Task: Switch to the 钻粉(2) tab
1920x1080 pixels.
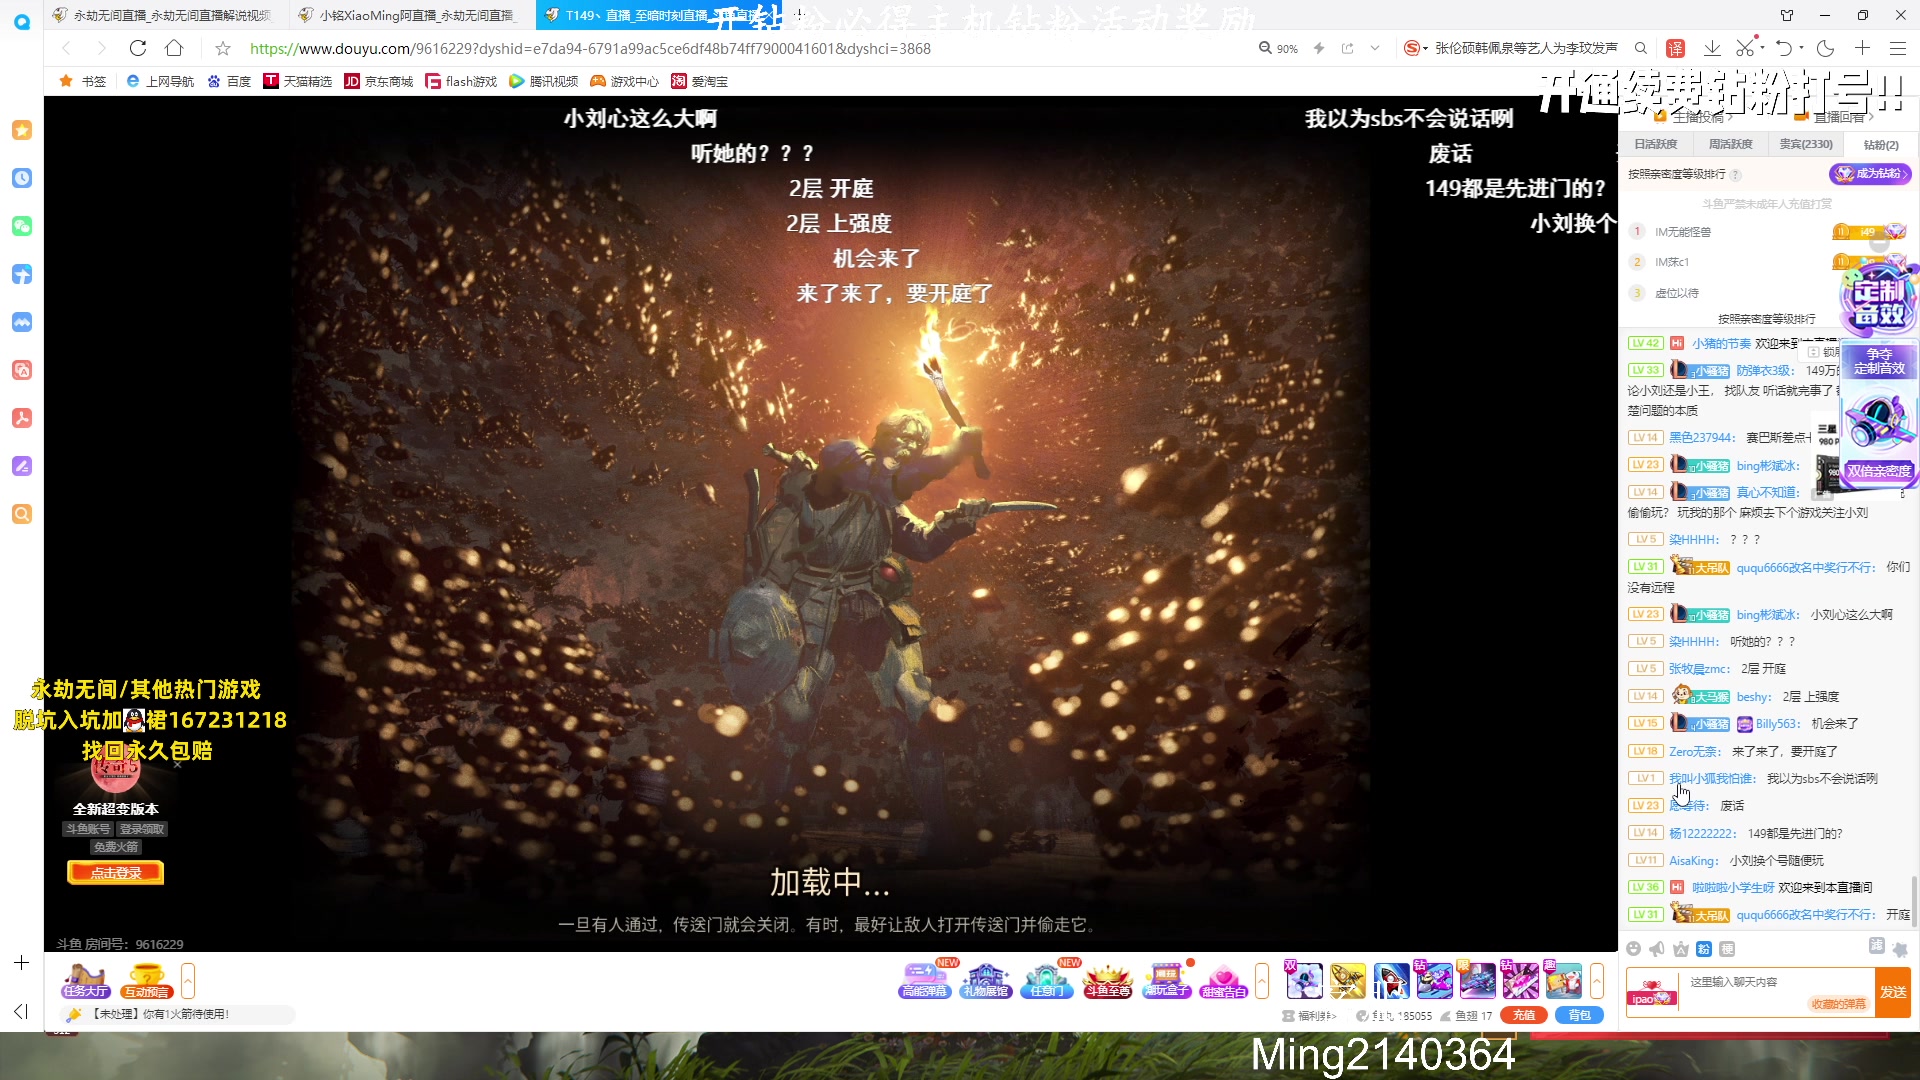Action: pyautogui.click(x=1881, y=145)
